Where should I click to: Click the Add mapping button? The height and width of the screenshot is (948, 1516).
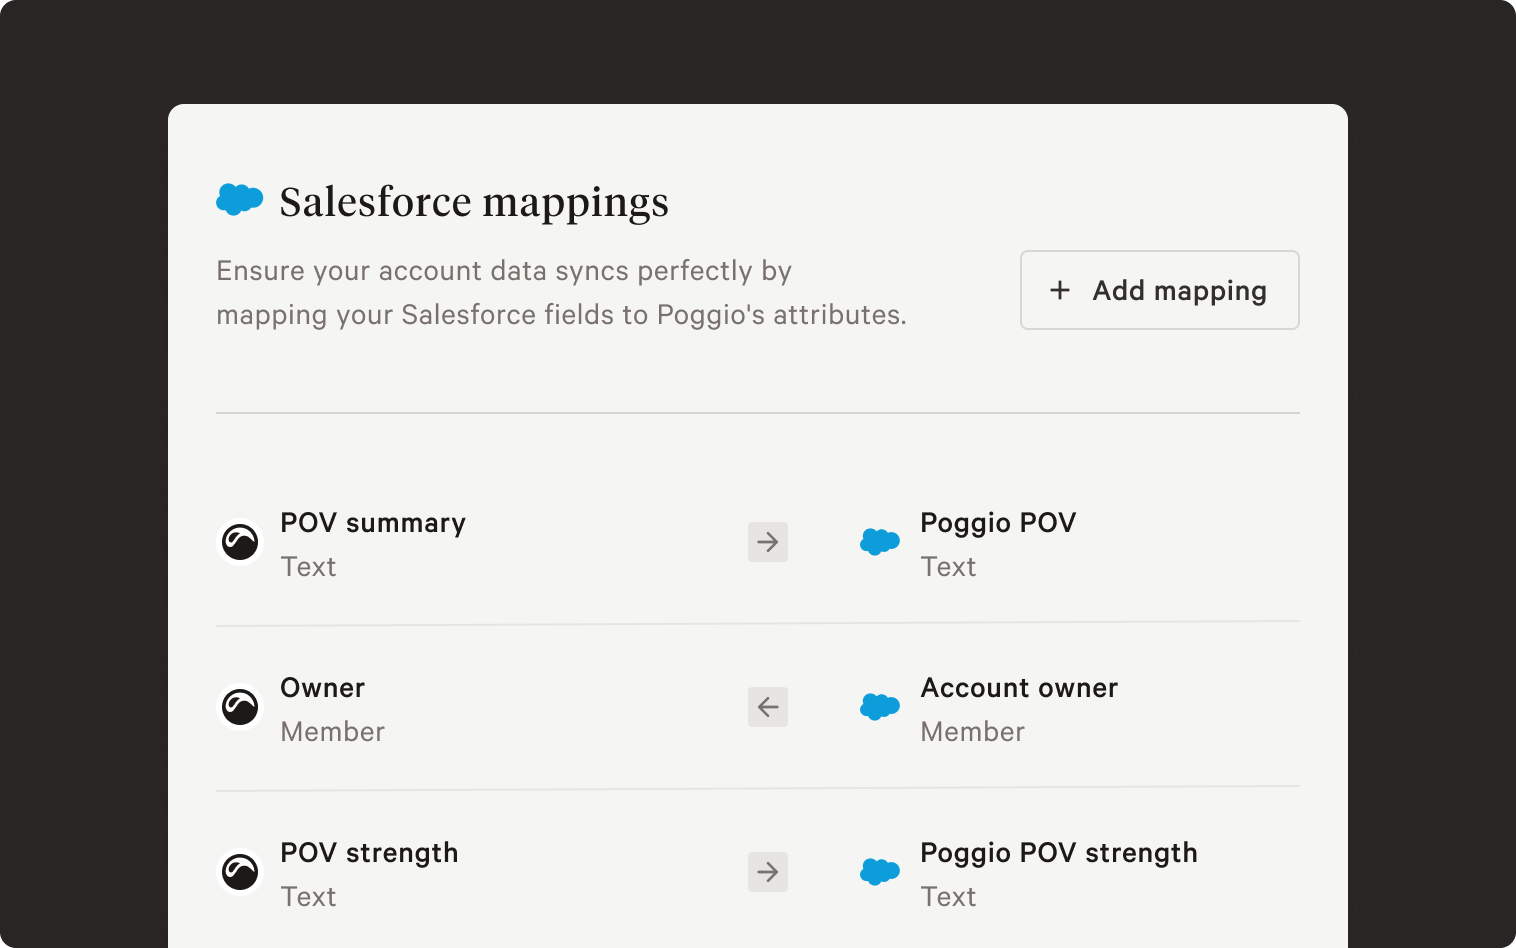1159,290
